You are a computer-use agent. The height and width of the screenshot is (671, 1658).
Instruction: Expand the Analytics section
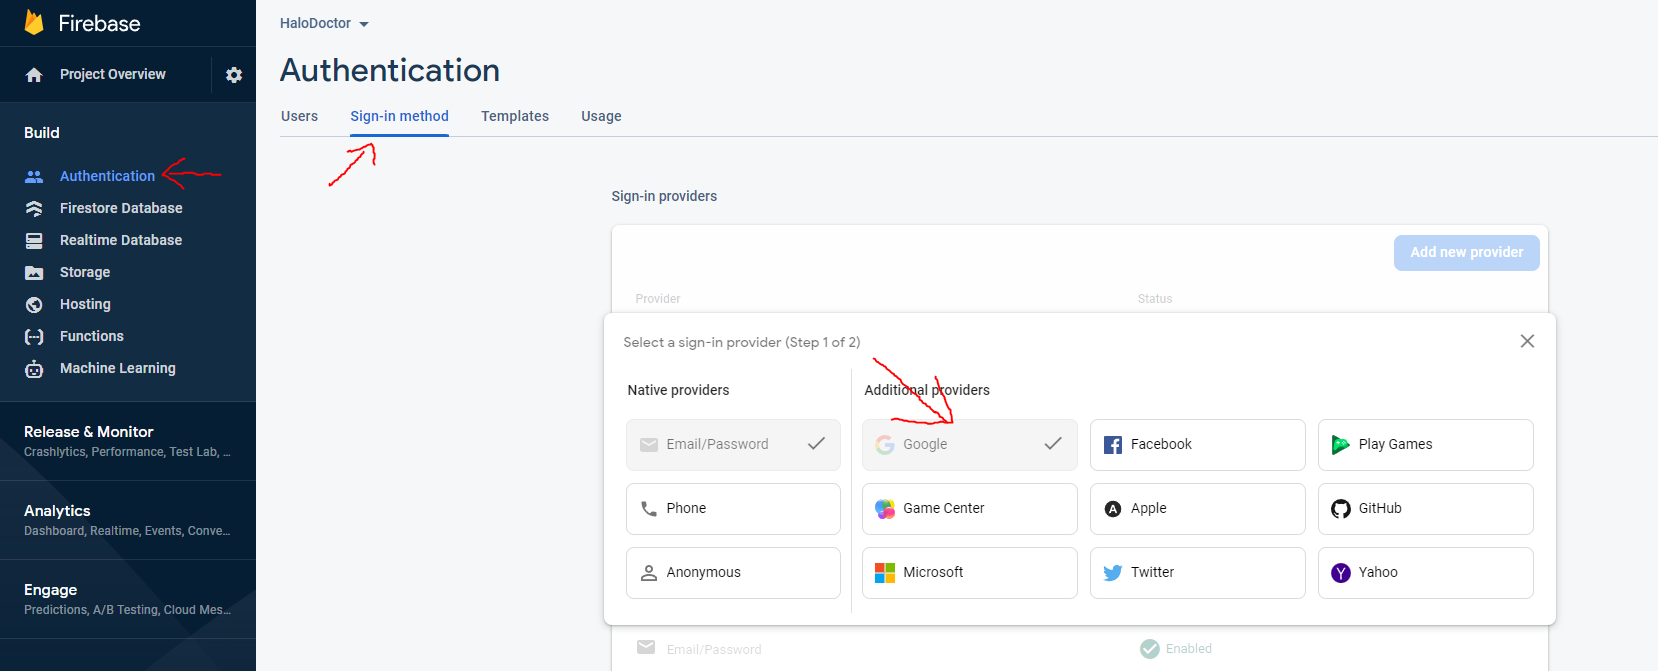[x=127, y=520]
